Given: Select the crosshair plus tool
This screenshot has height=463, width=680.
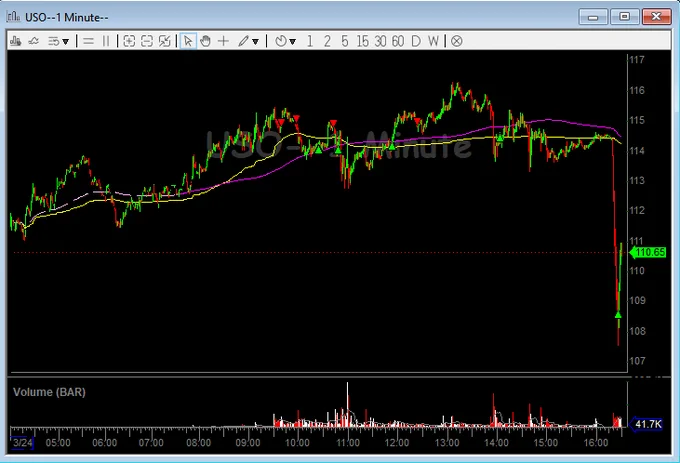Looking at the screenshot, I should [223, 41].
